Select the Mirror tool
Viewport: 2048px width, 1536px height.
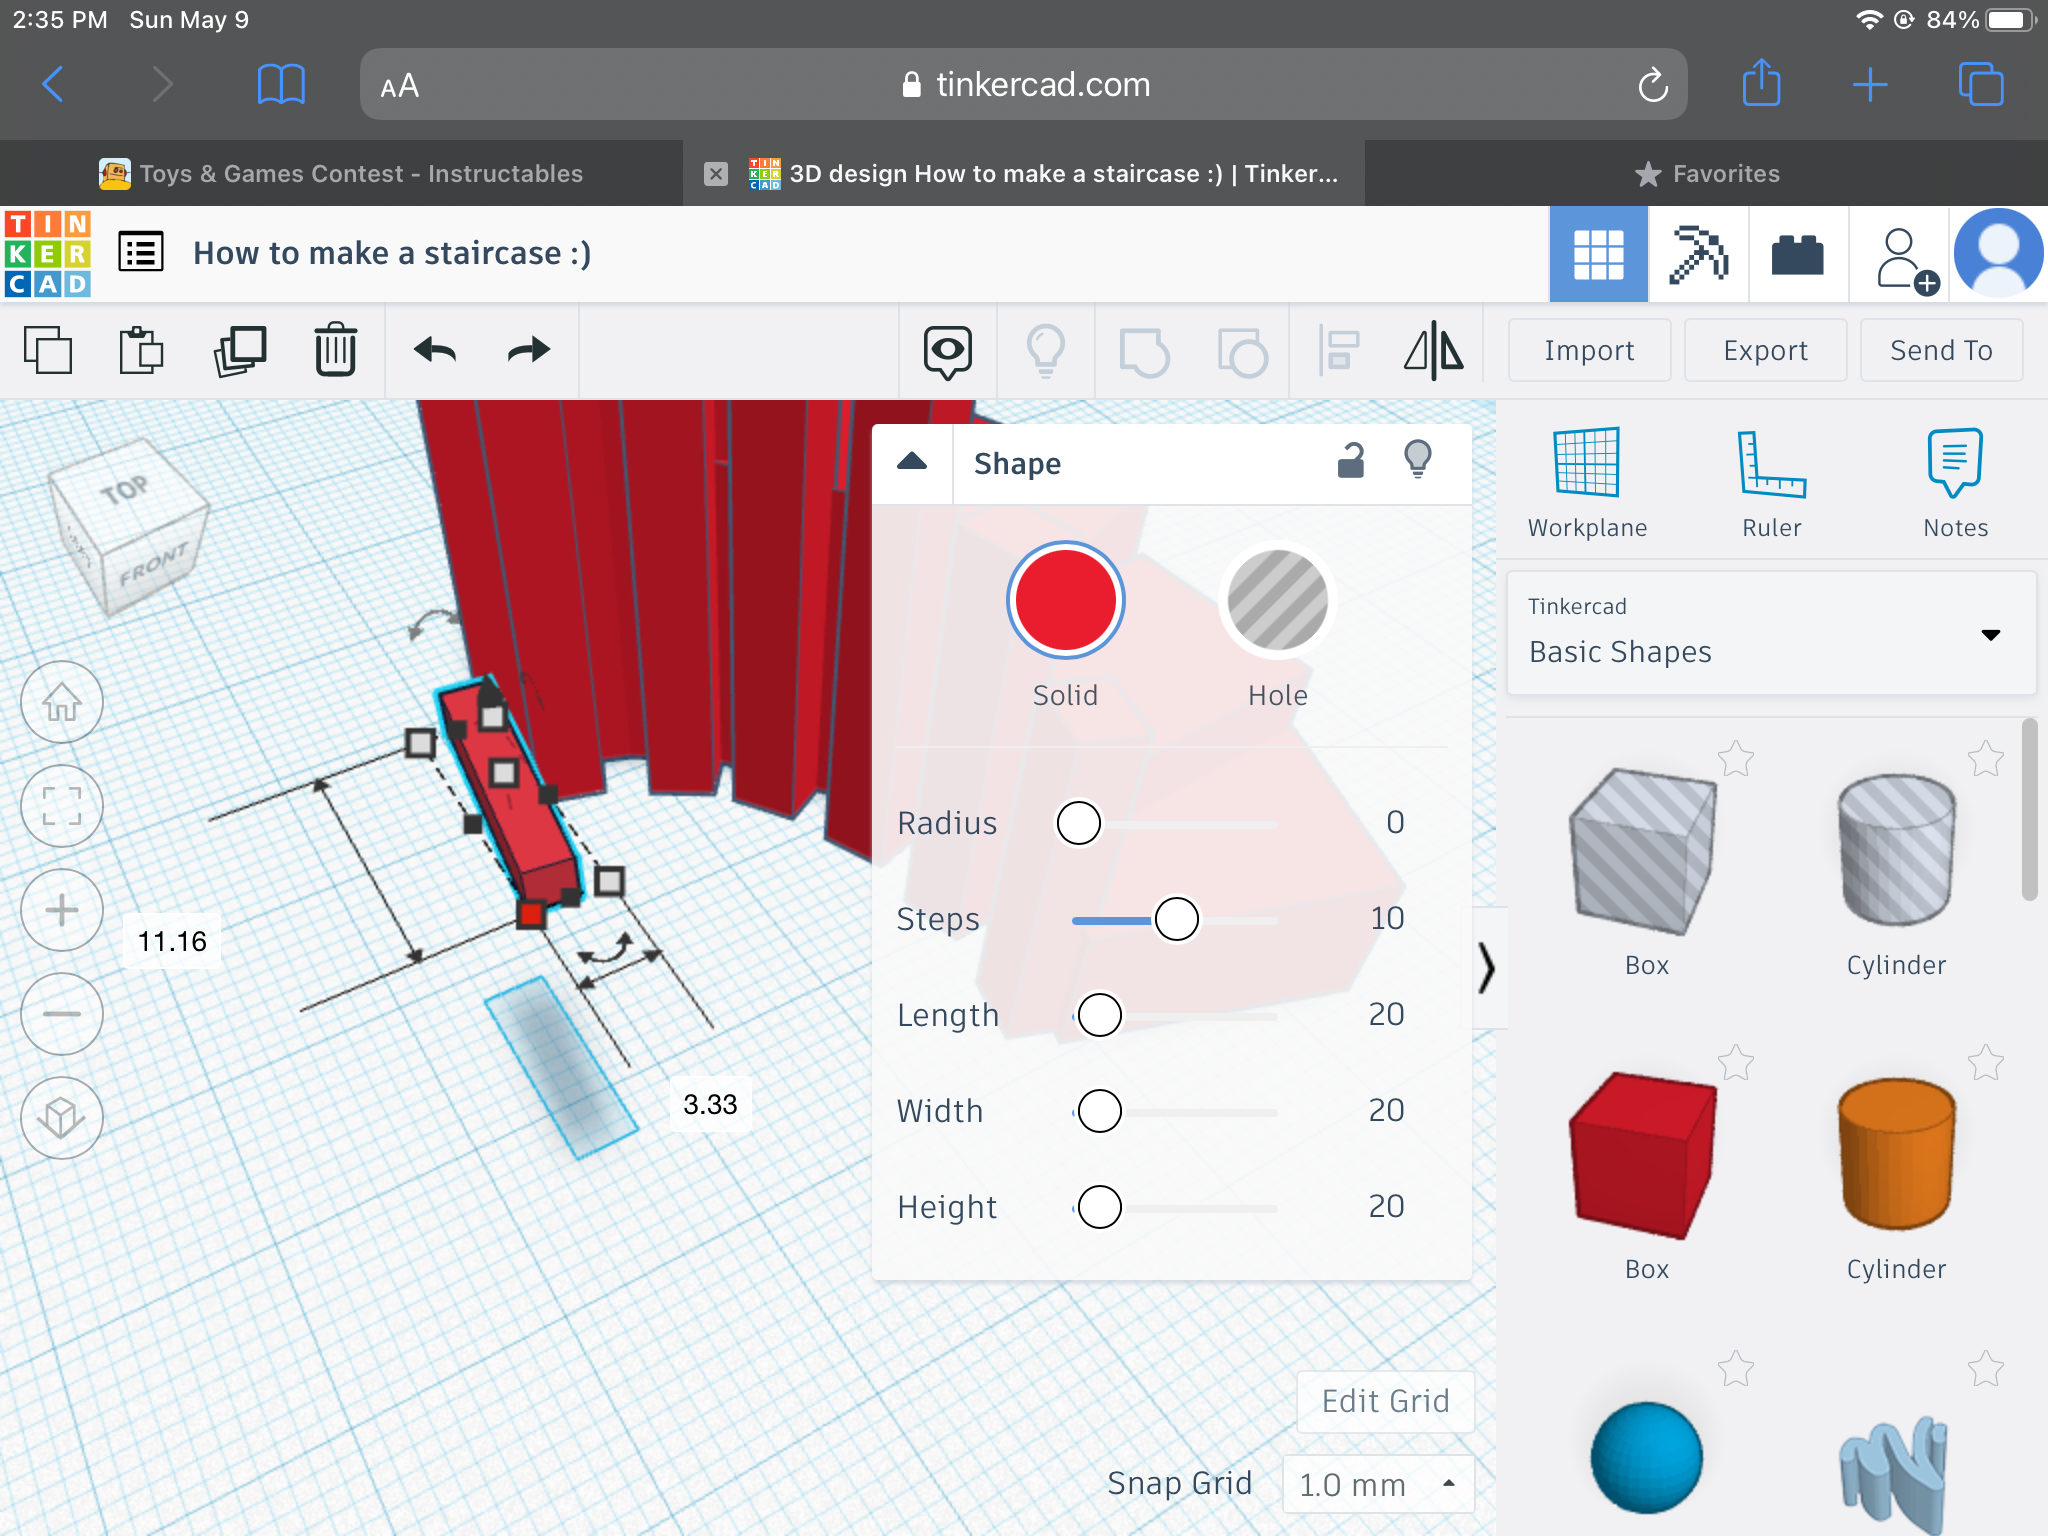pyautogui.click(x=1434, y=351)
